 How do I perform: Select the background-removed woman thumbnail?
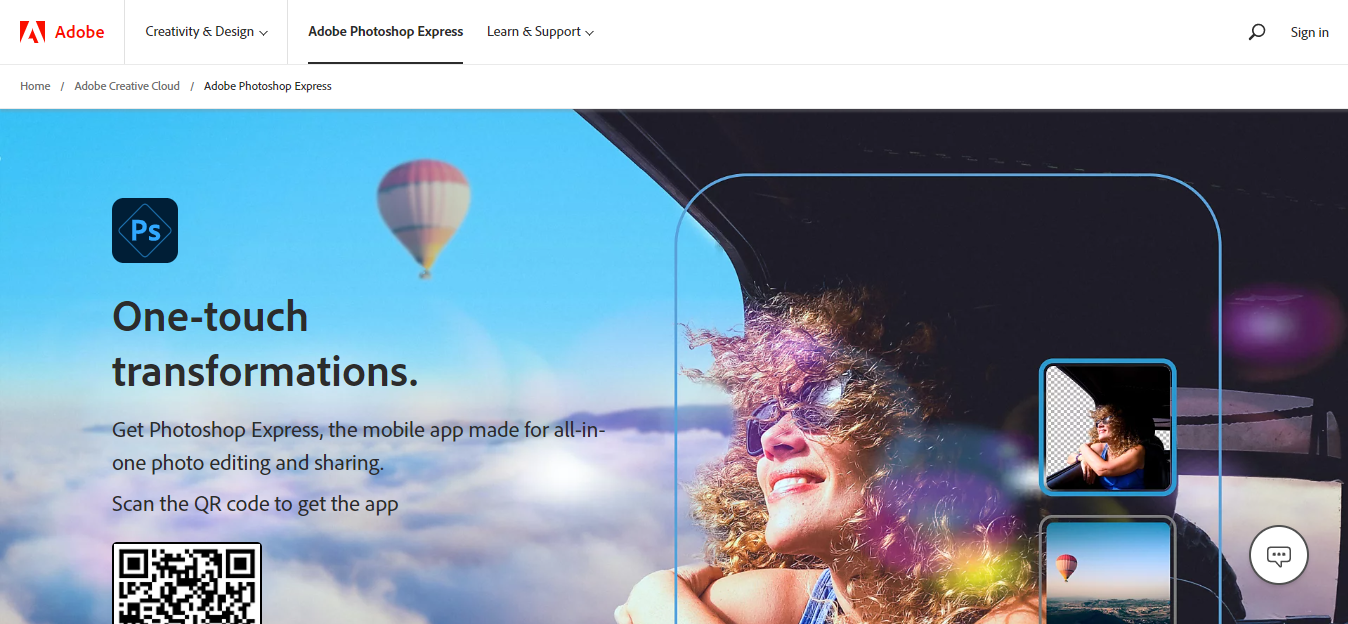pos(1108,427)
